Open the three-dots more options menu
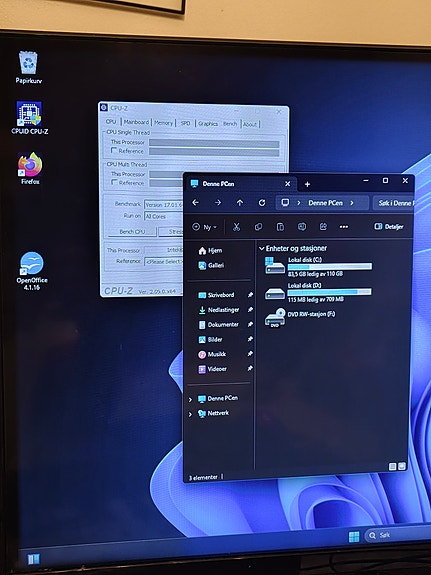The height and width of the screenshot is (575, 431). tap(344, 227)
